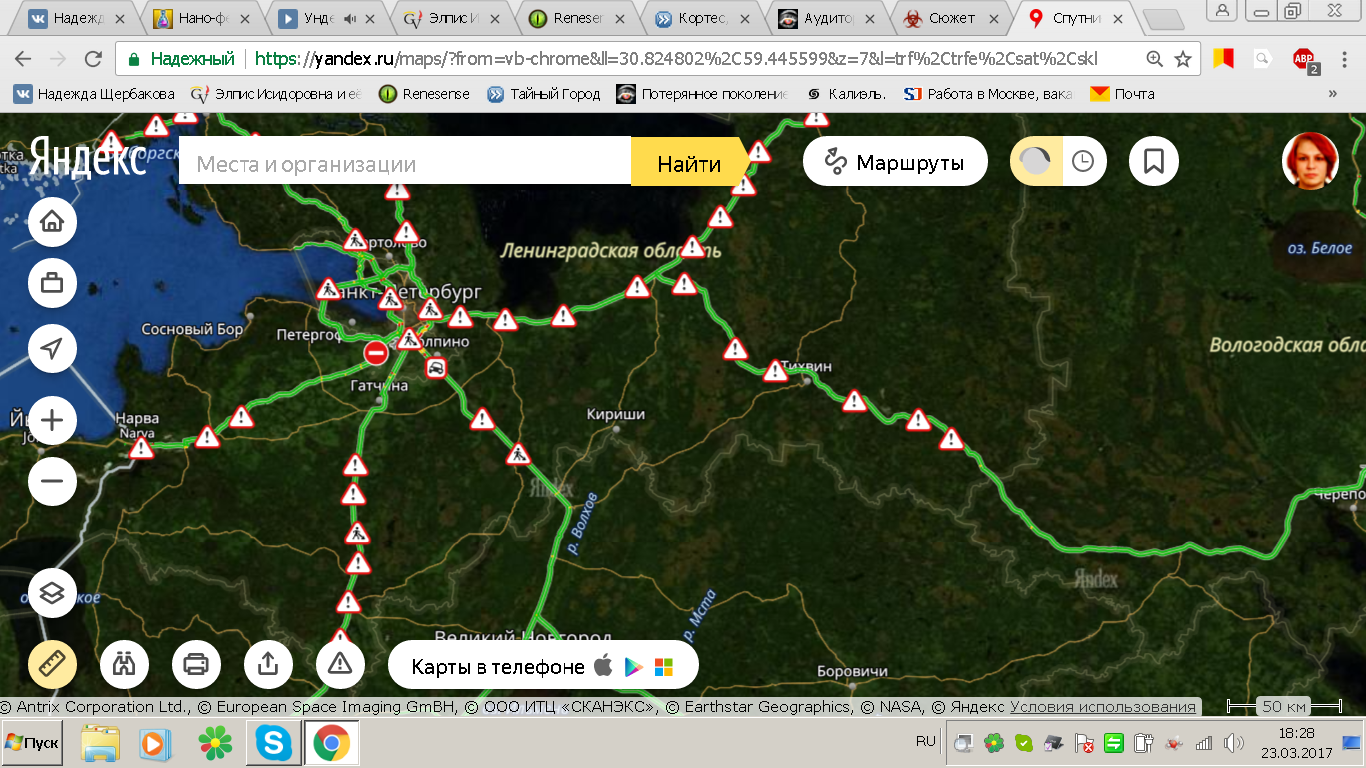
Task: Open the Потерянное поколение bookmark
Action: 702,94
